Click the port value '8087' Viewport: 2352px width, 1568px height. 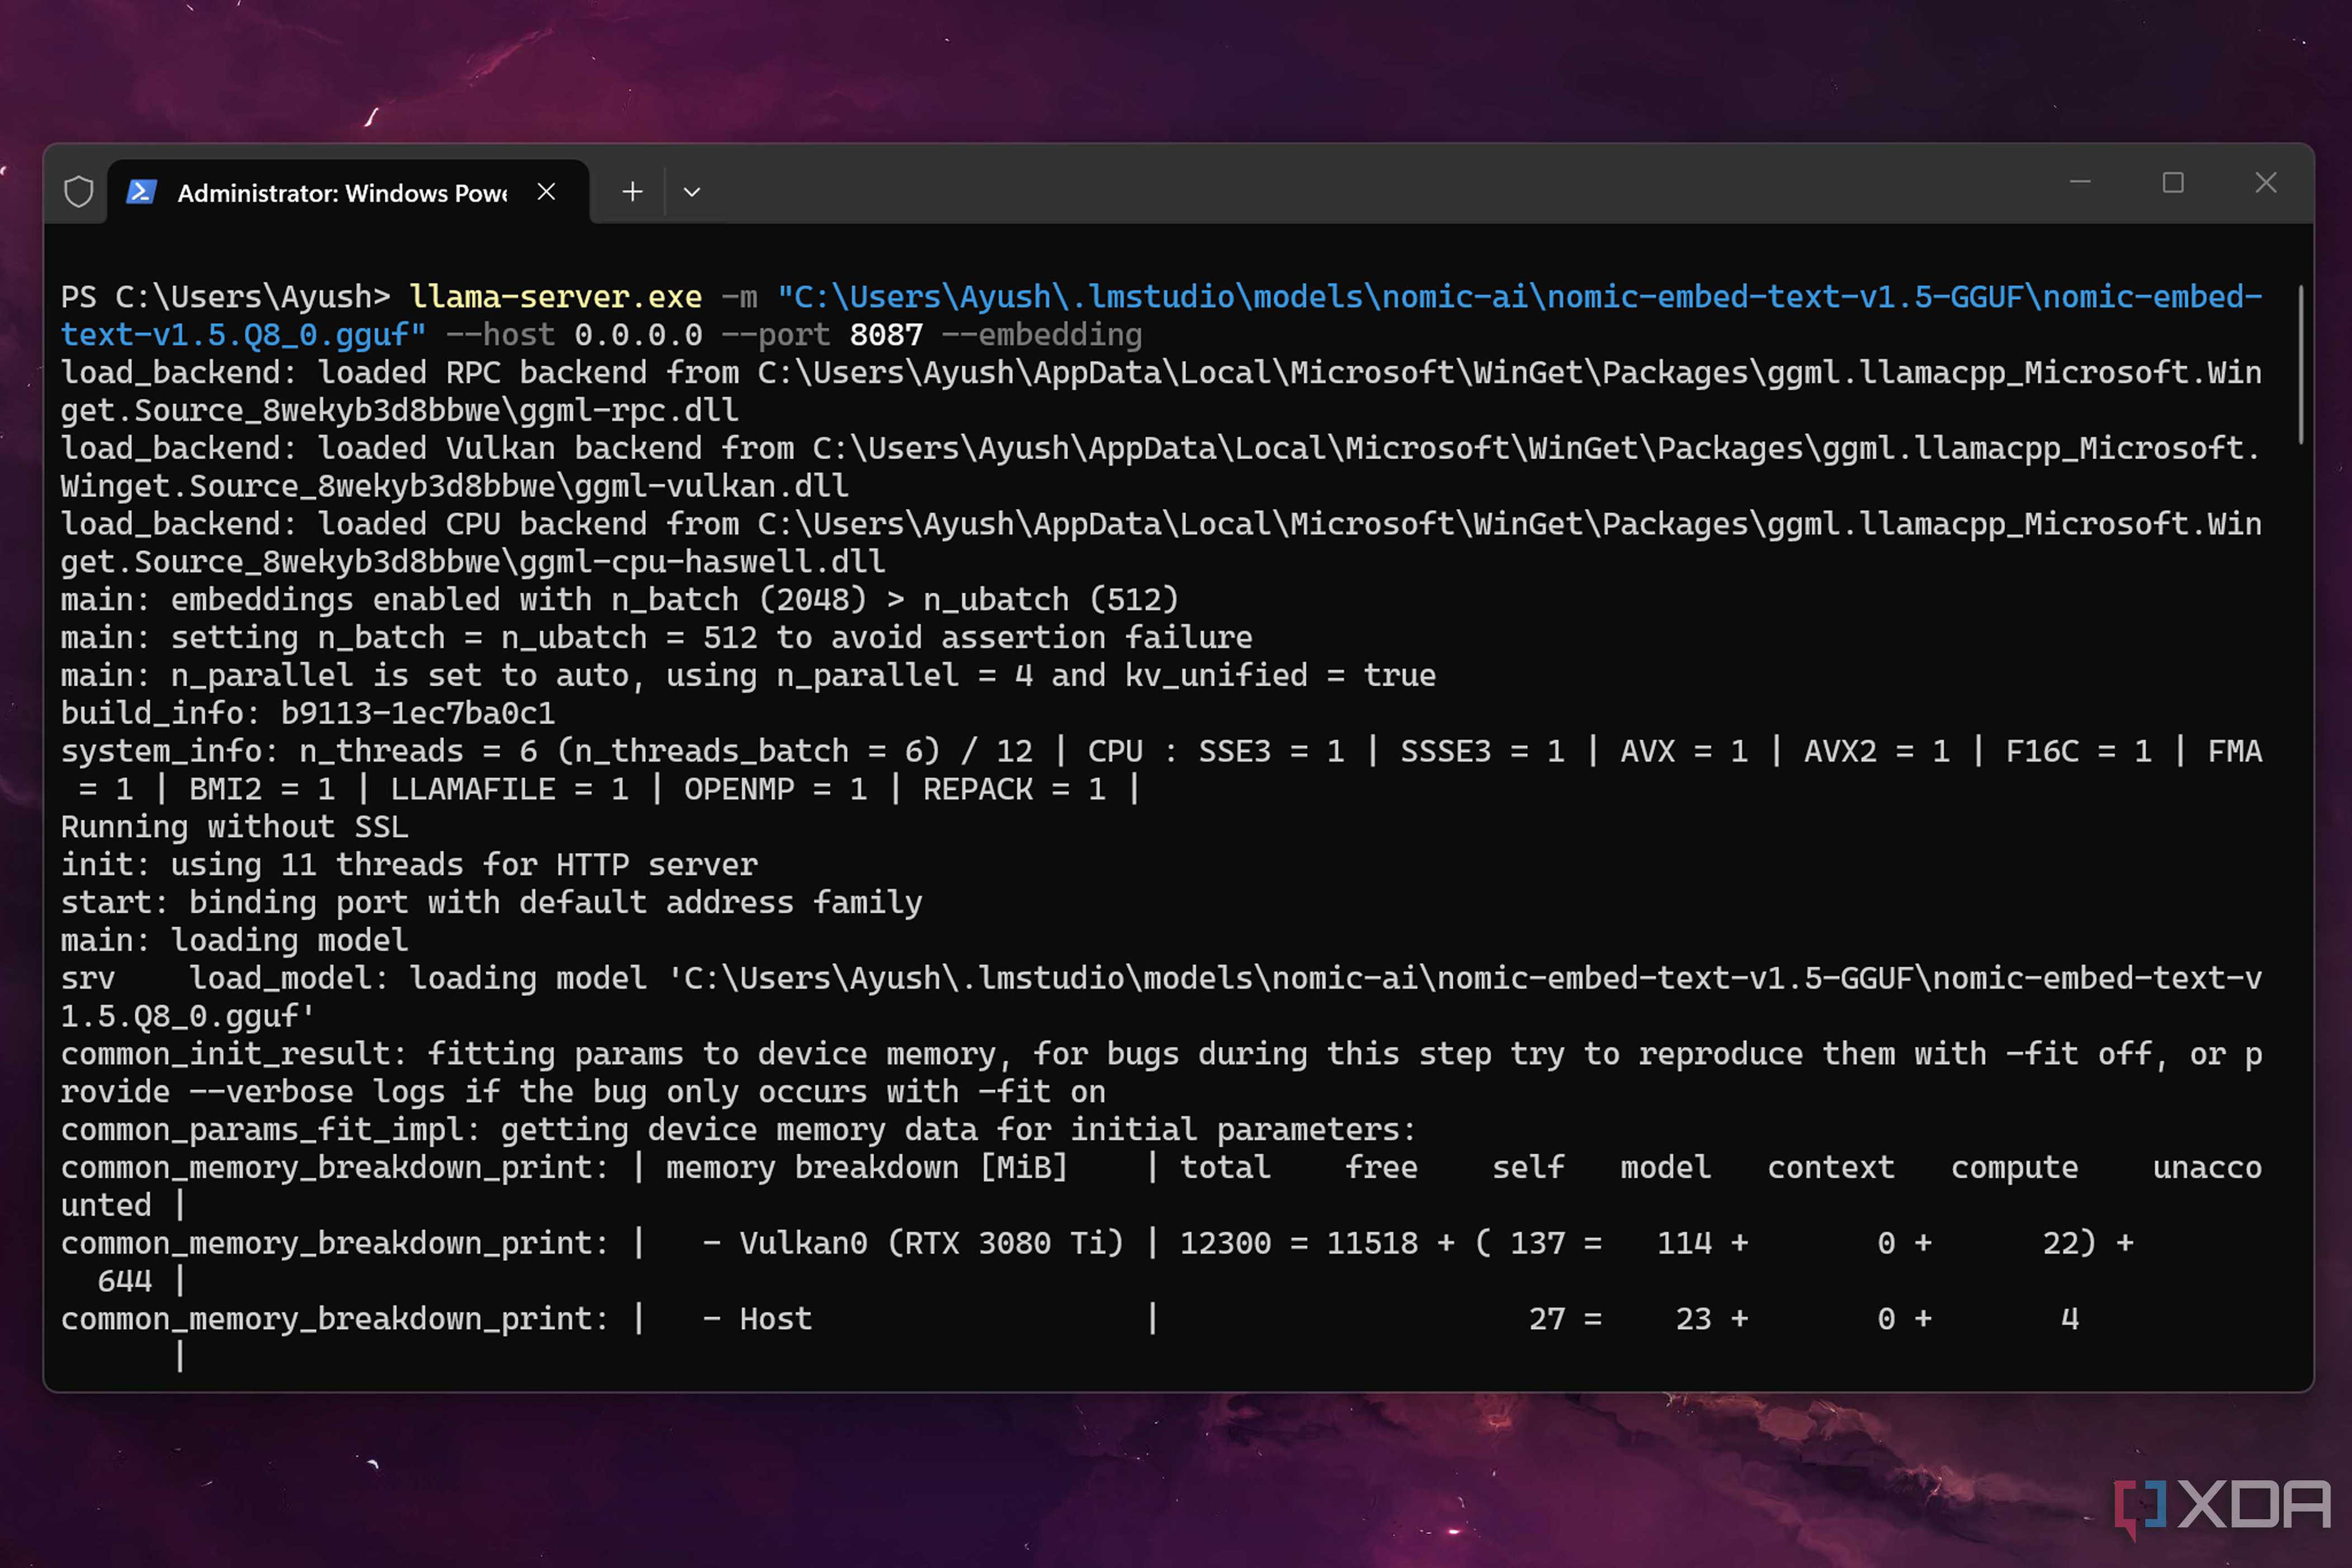(x=886, y=335)
